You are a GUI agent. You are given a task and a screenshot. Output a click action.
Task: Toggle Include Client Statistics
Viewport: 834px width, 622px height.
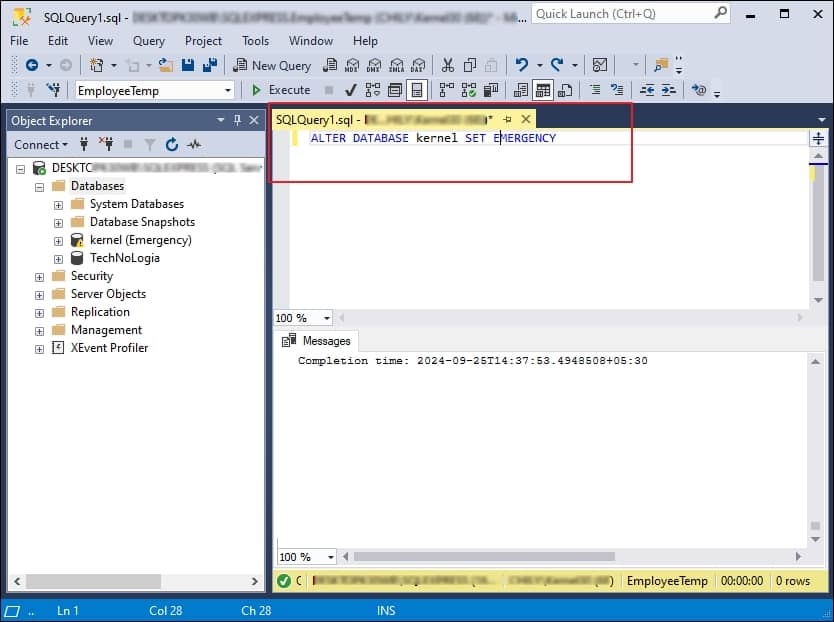click(x=491, y=90)
